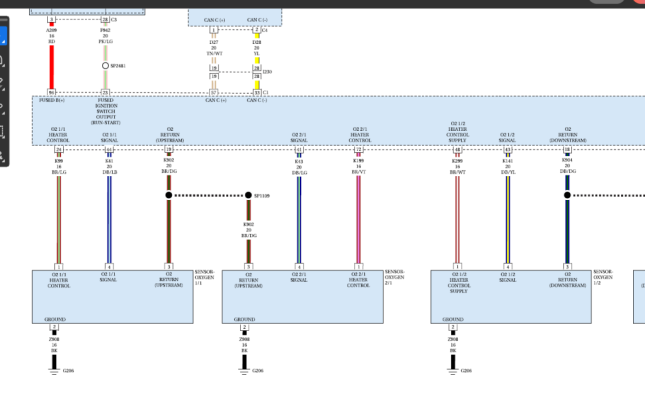Click the downstream O2 return splice dot
This screenshot has width=645, height=400.
567,195
